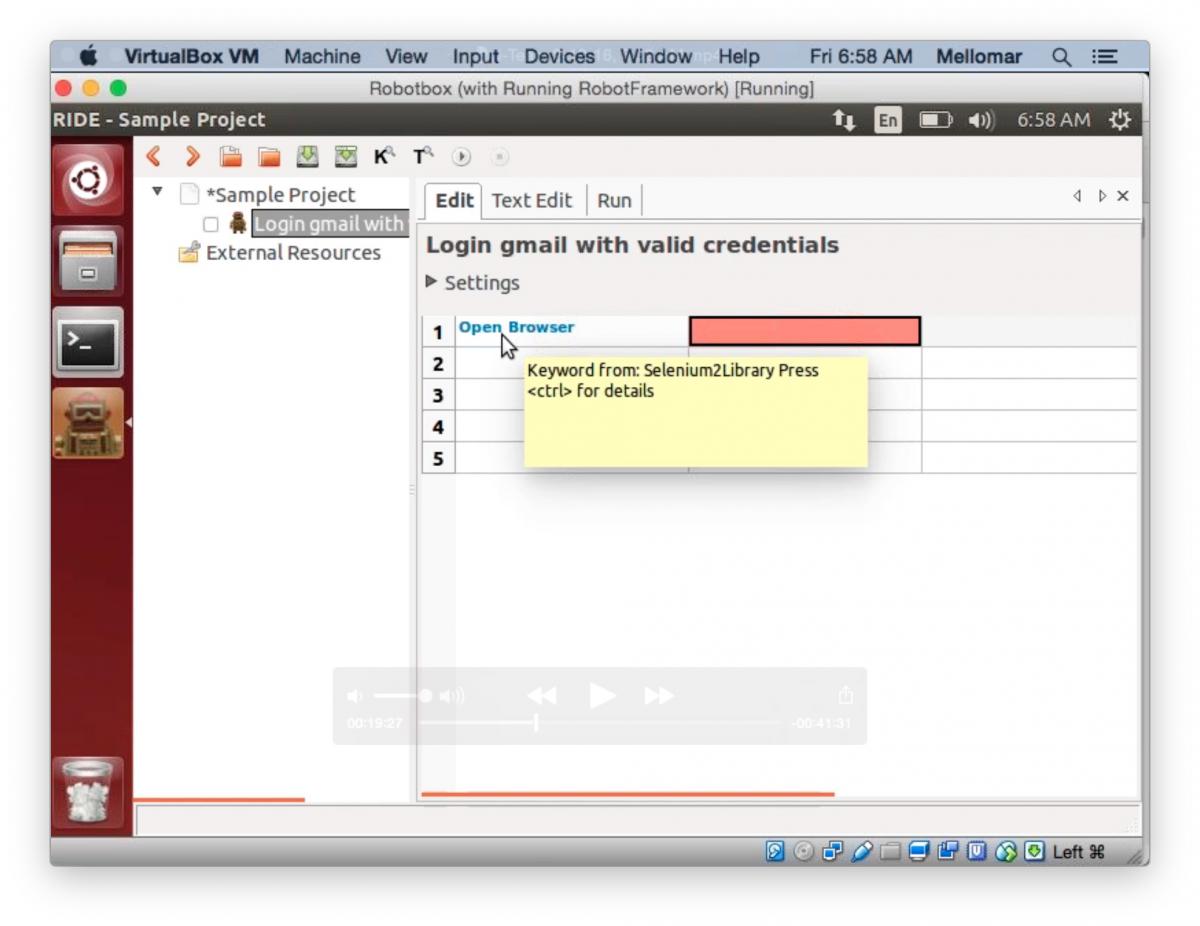Viewport: 1200px width, 926px height.
Task: Click the RIDE robot icon in launcher
Action: point(88,423)
